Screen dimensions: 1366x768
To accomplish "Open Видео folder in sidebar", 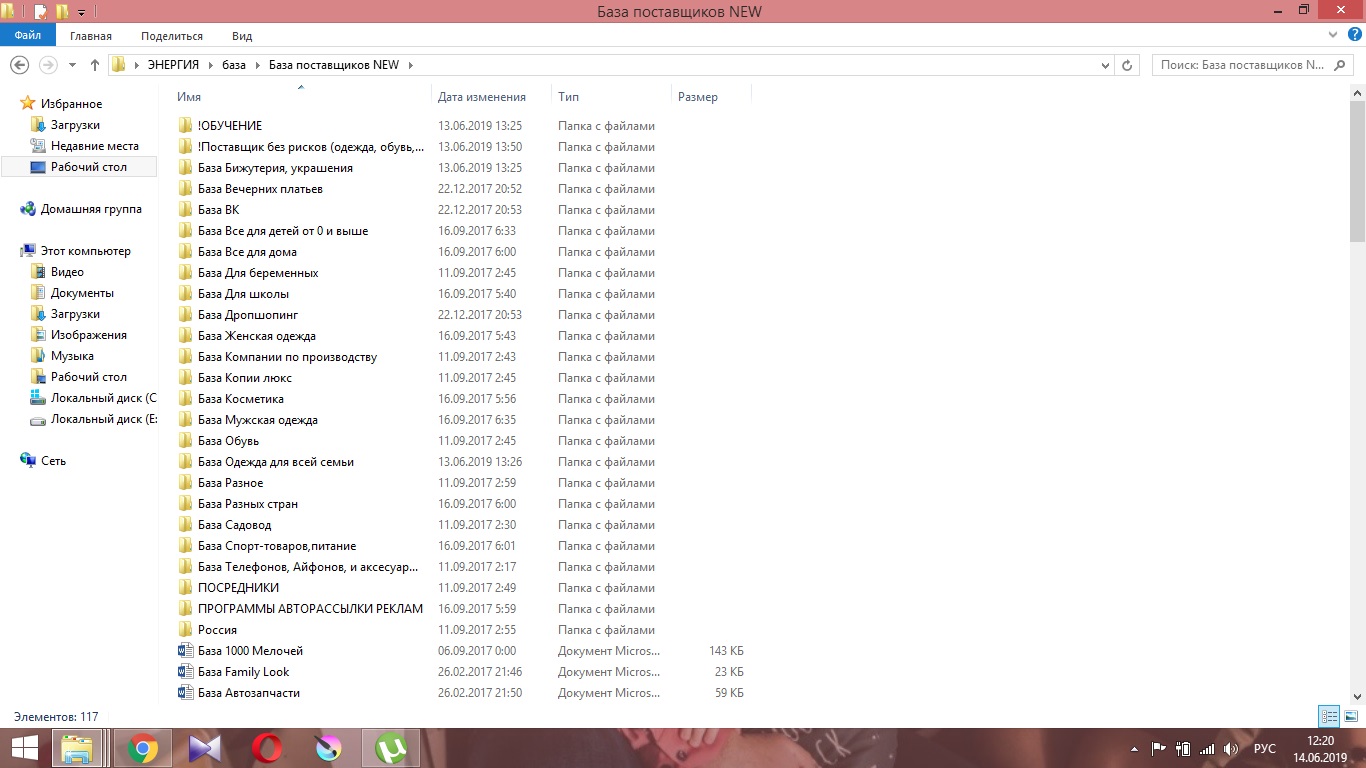I will [x=67, y=272].
